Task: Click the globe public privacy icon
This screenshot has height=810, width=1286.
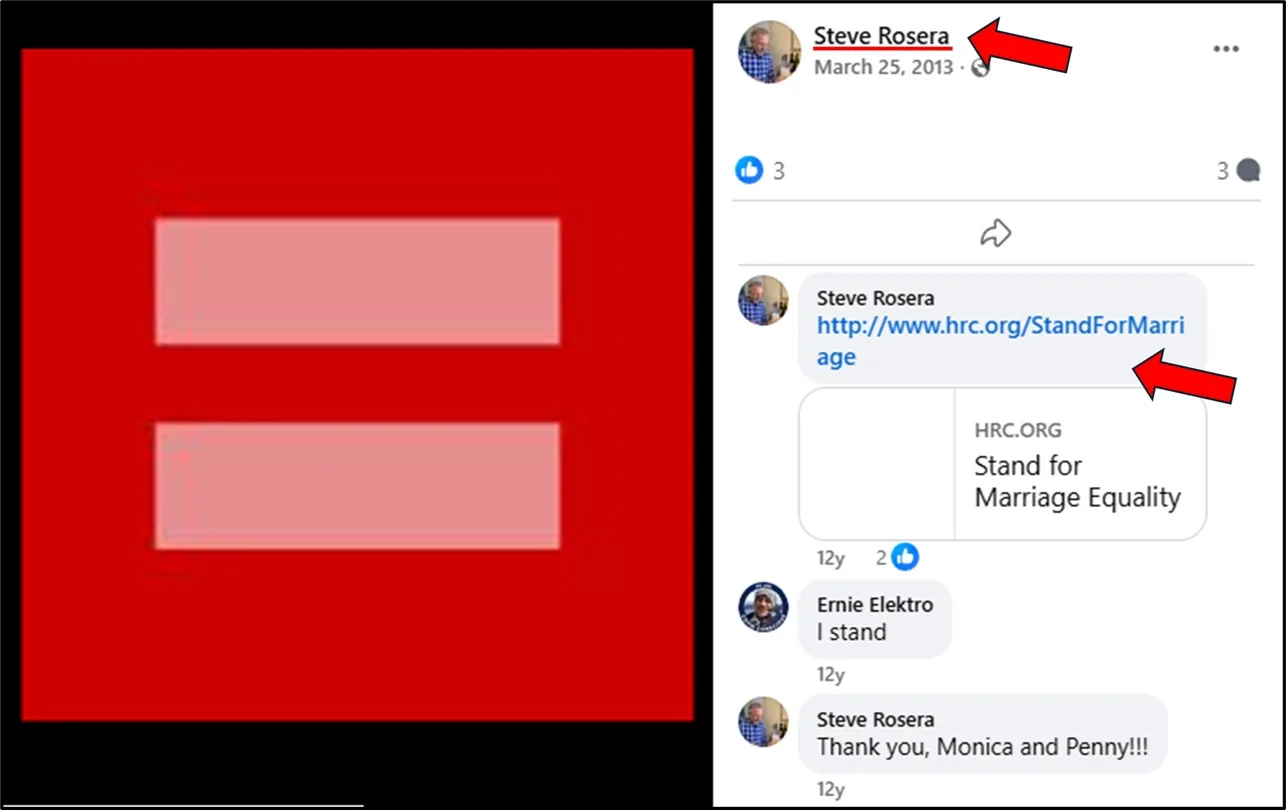Action: pos(980,68)
